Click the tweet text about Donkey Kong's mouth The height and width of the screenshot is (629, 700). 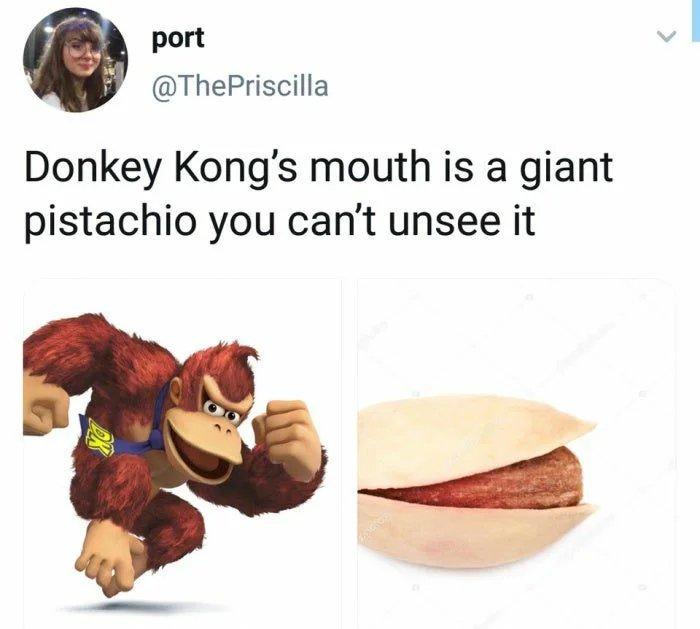[318, 195]
